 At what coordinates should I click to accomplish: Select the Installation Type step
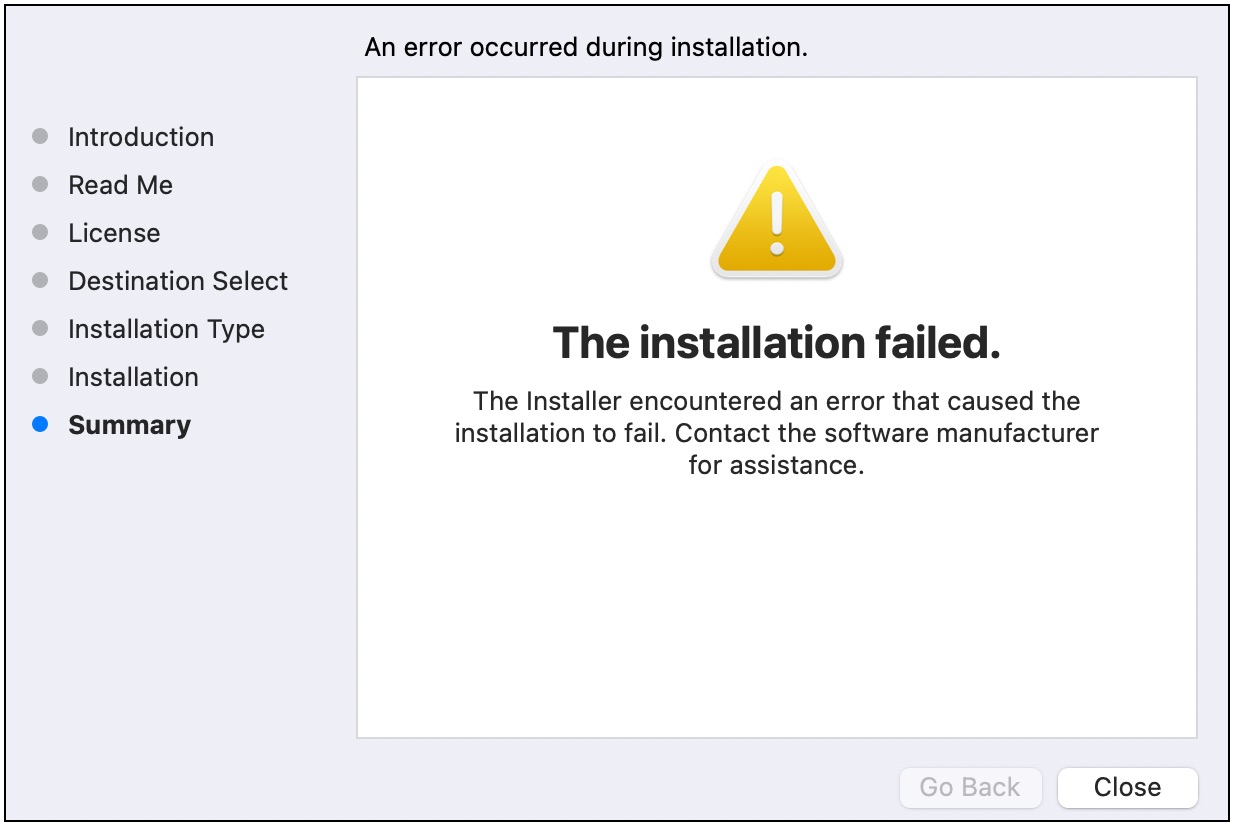click(165, 329)
